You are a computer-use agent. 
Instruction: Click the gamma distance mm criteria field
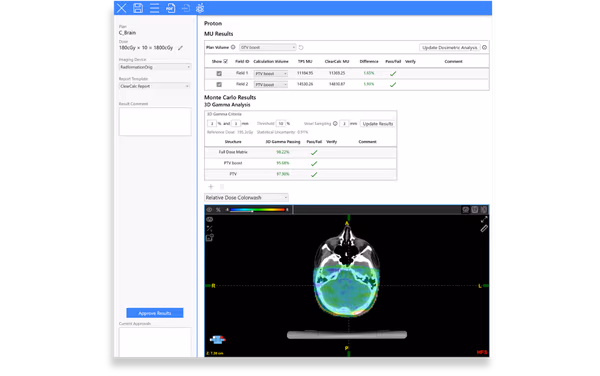pos(236,124)
